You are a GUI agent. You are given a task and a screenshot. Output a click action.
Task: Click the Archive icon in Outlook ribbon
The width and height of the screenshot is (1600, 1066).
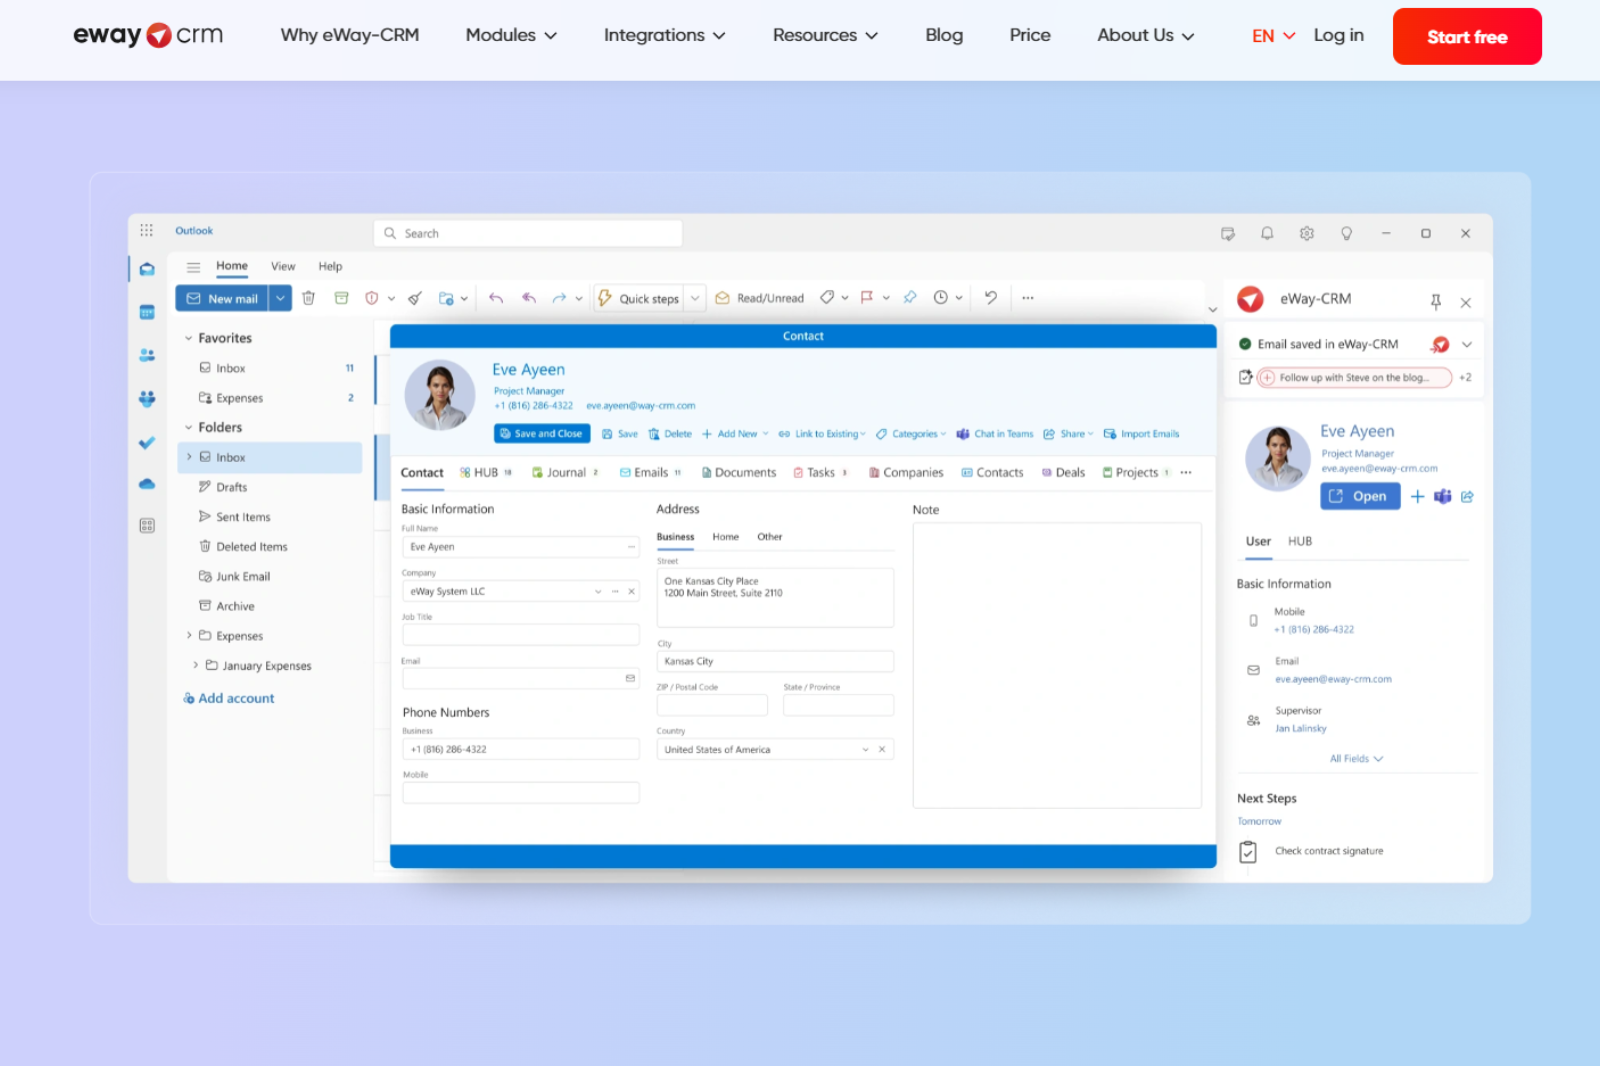341,298
